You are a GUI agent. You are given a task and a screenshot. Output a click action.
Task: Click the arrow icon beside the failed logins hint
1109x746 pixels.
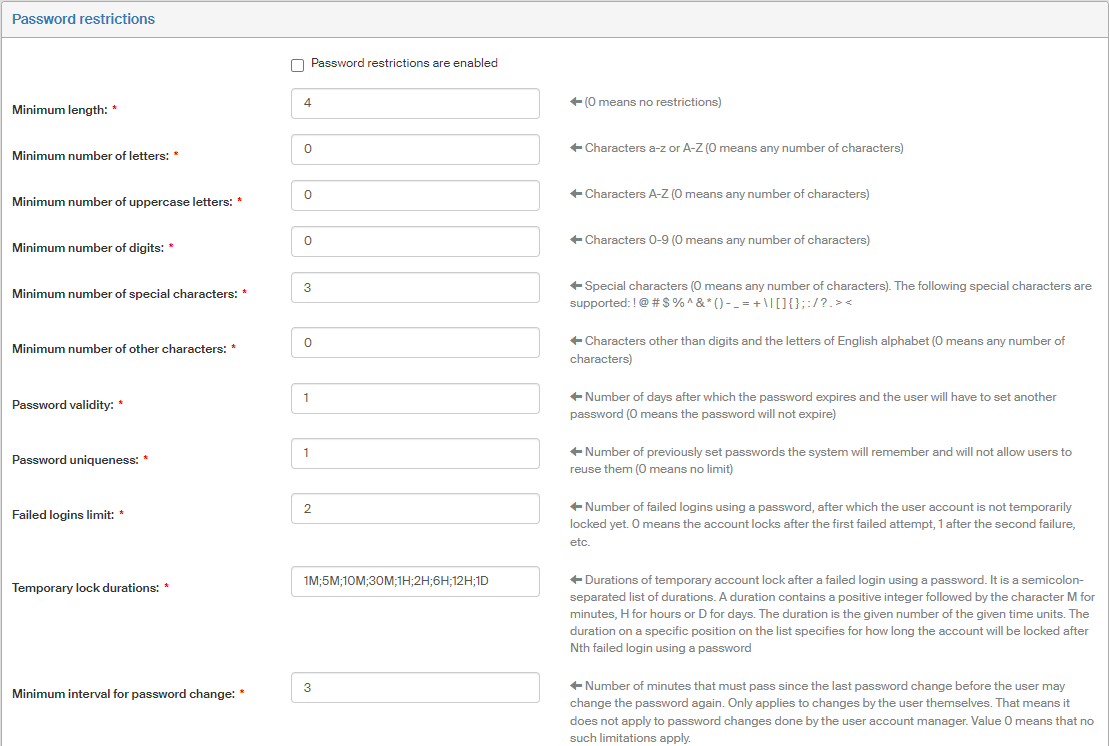coord(576,507)
